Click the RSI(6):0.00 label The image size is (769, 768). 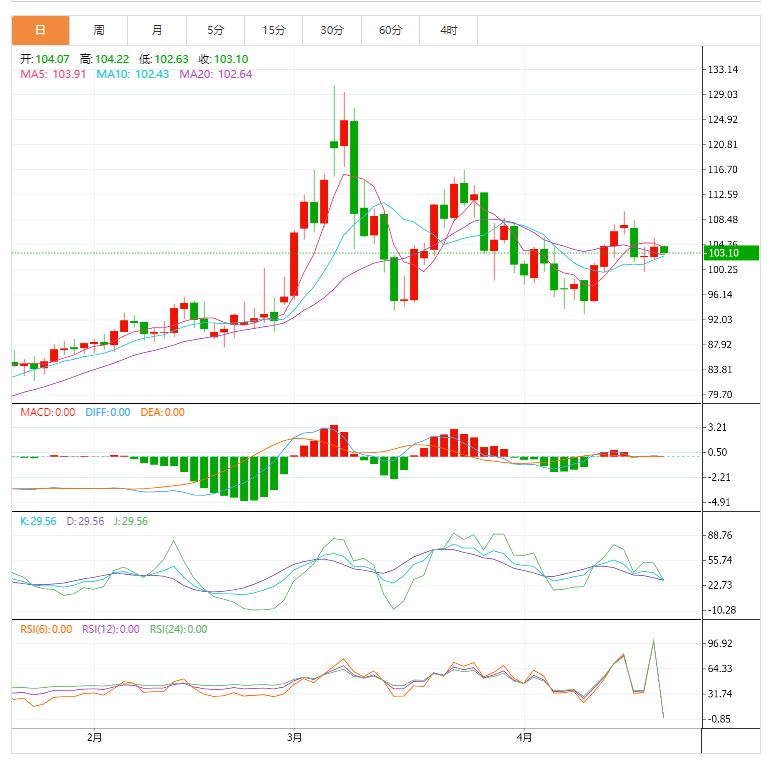tap(46, 629)
